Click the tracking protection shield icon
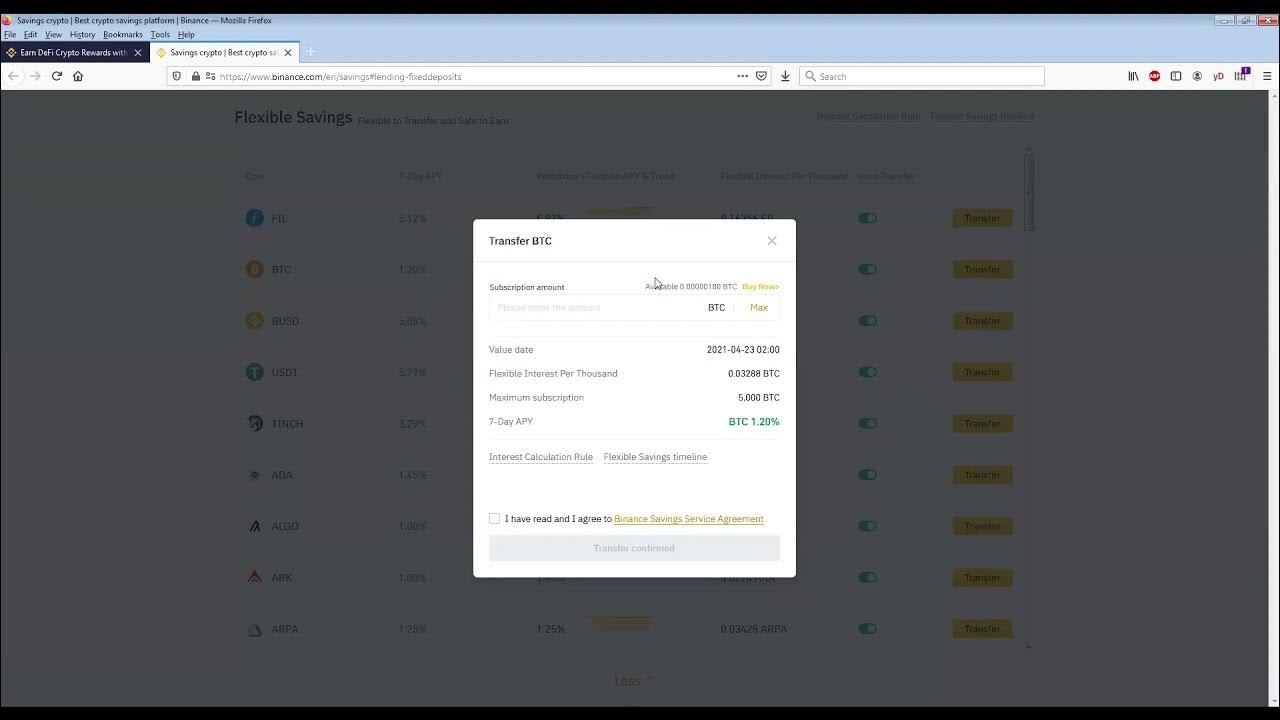Screen dimensions: 1280x720 (x=177, y=76)
